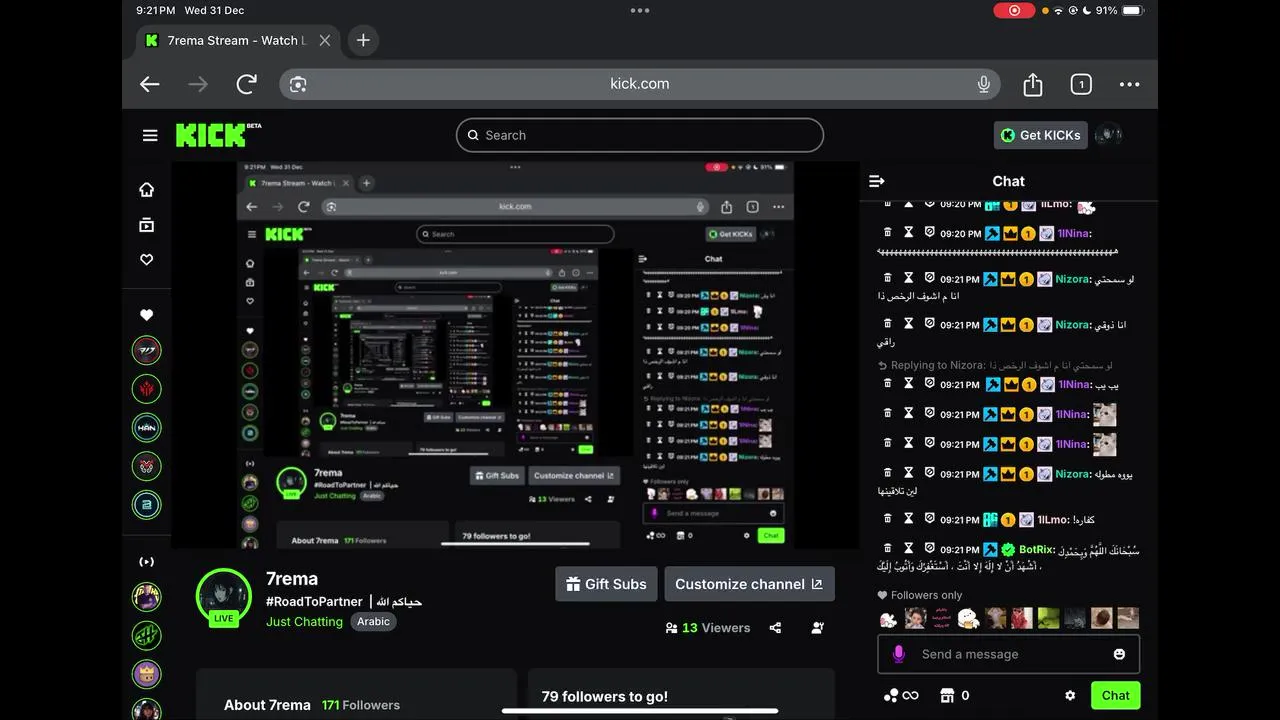Click the Arabic language tag
The height and width of the screenshot is (720, 1280).
[373, 621]
